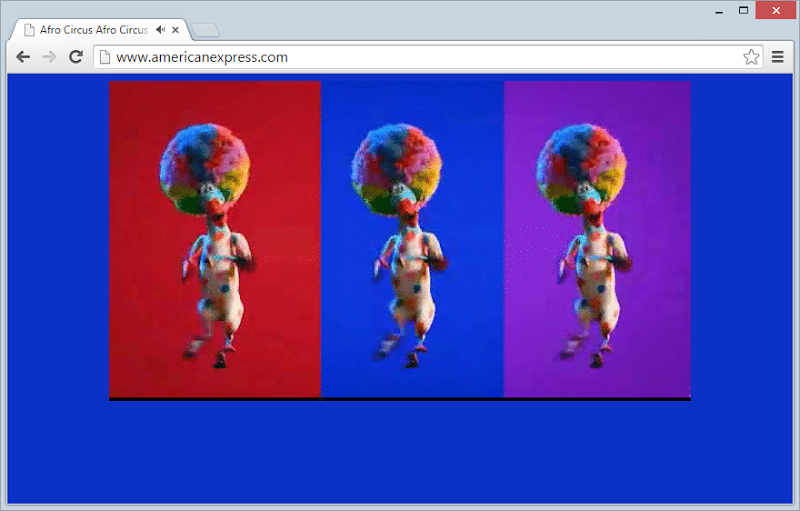This screenshot has height=511, width=800.
Task: Close the browser window
Action: click(x=776, y=10)
